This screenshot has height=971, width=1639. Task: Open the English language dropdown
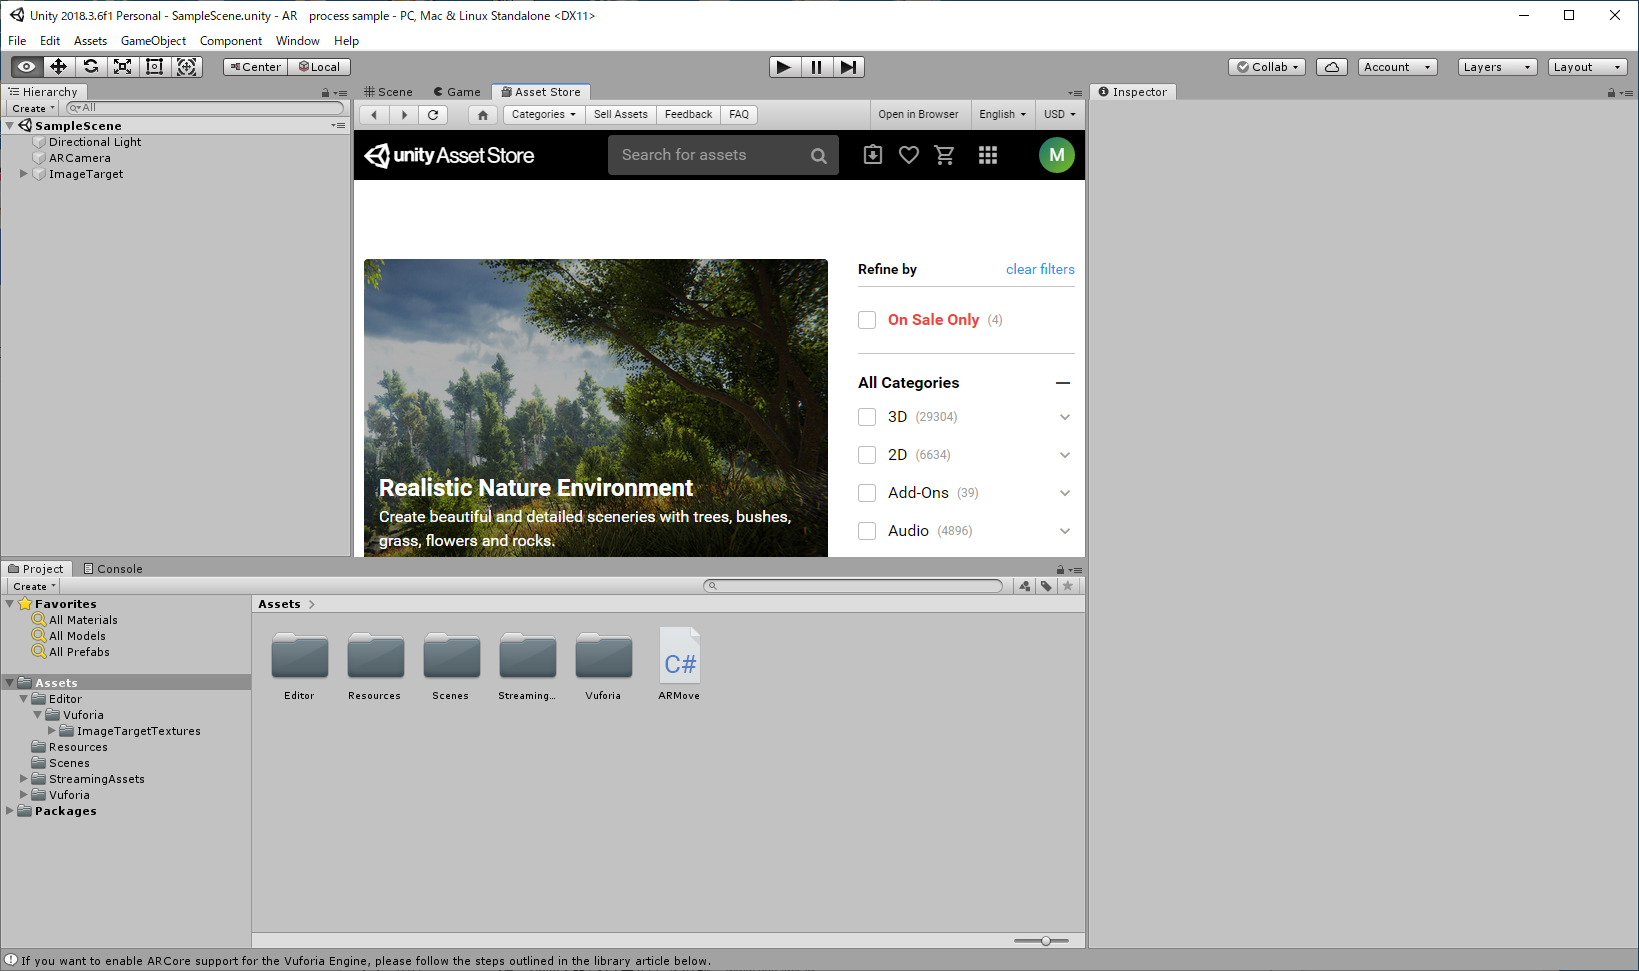click(x=1002, y=115)
